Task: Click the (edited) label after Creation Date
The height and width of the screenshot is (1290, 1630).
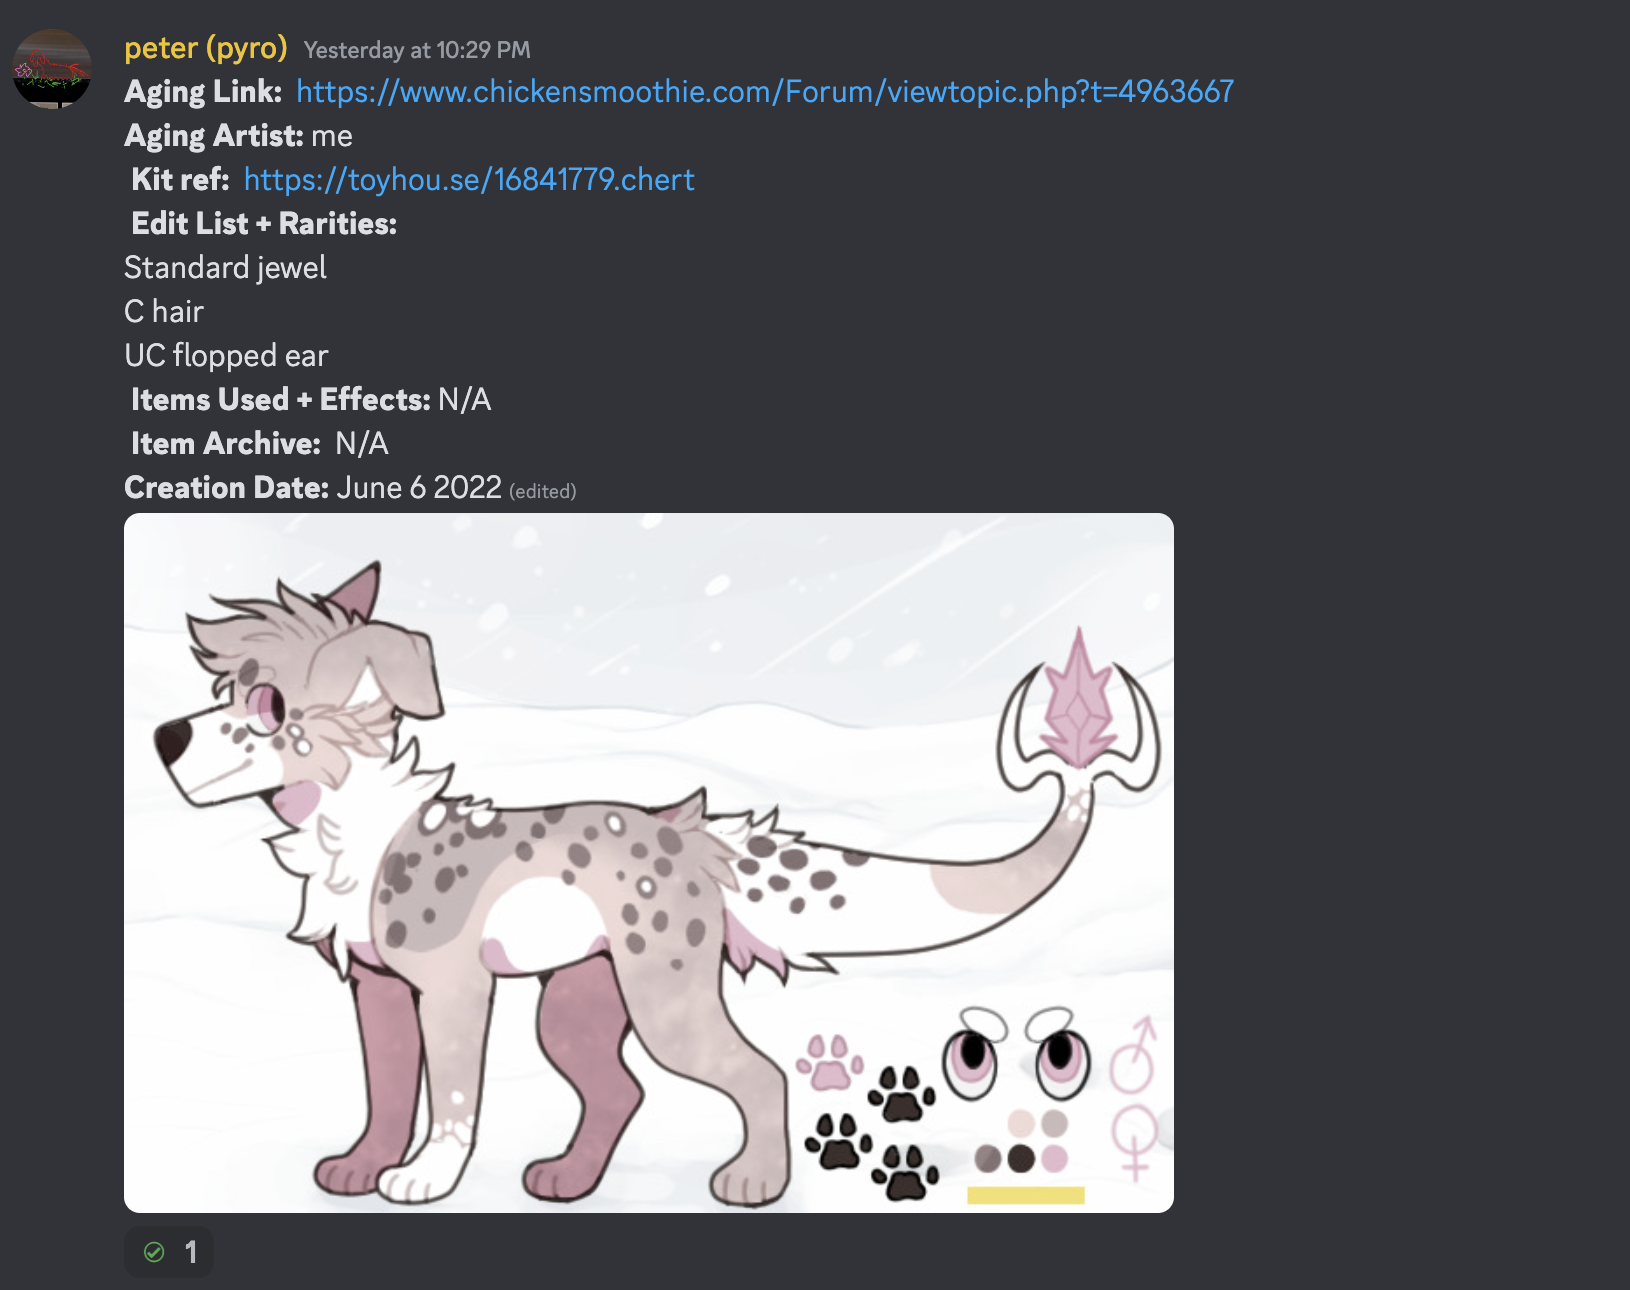Action: coord(543,492)
